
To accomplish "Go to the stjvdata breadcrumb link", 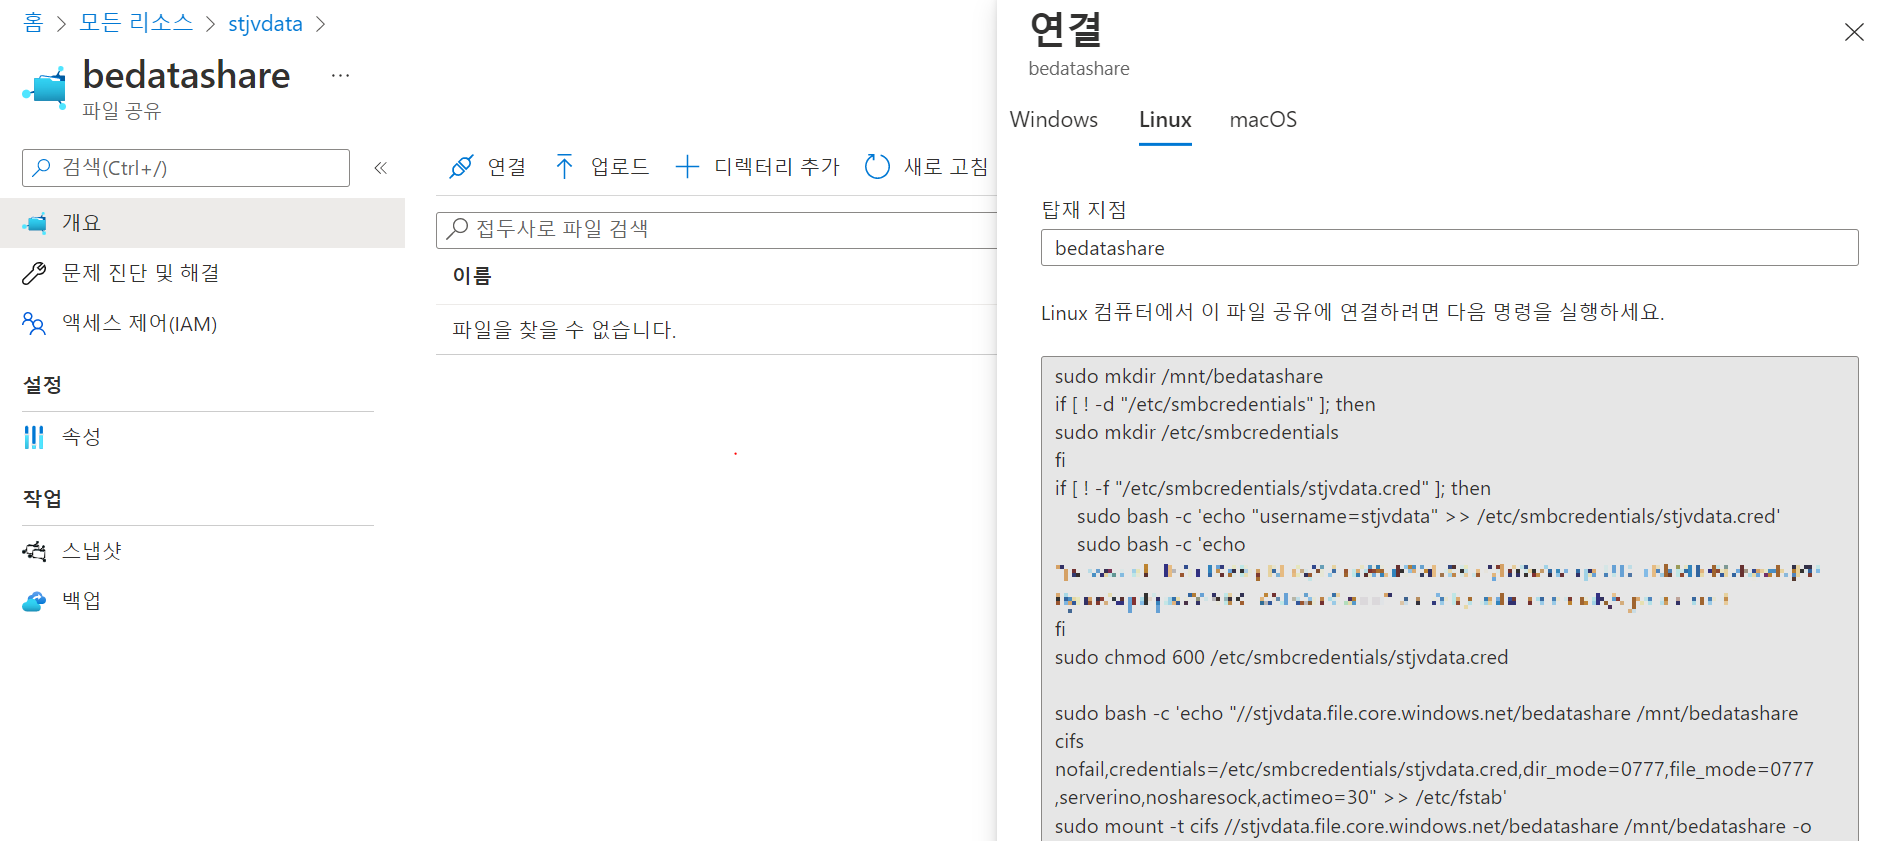I will (x=265, y=23).
